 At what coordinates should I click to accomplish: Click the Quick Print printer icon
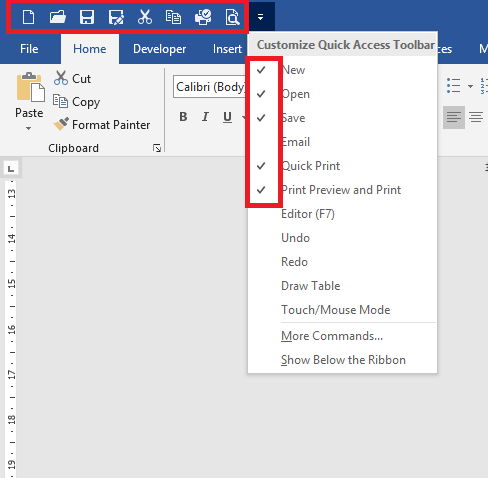pos(203,17)
